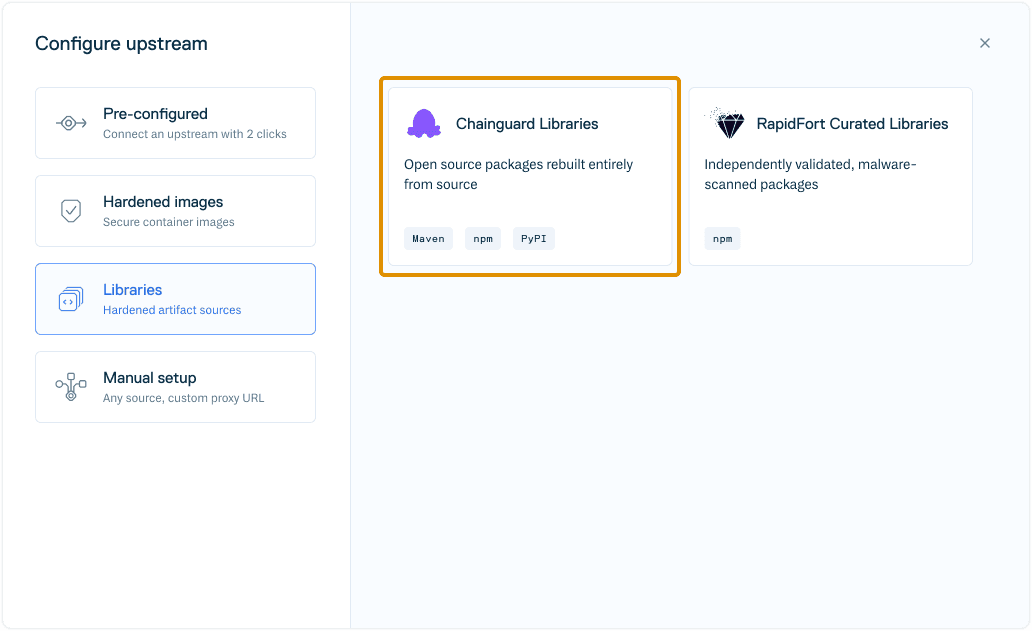Click the npm tag on Chainguard card
Image resolution: width=1032 pixels, height=631 pixels.
click(483, 239)
